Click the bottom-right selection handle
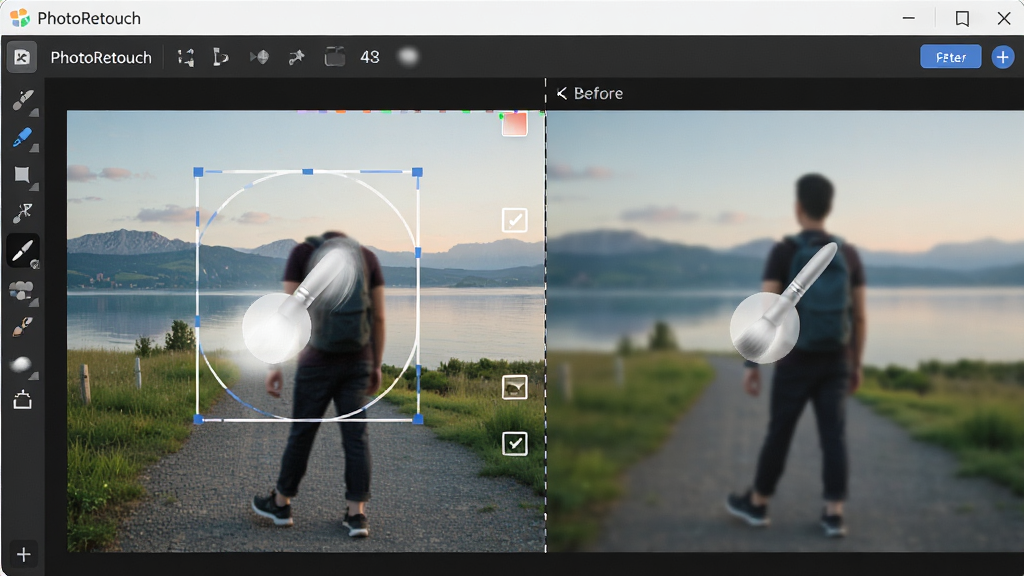Image resolution: width=1024 pixels, height=576 pixels. 418,419
